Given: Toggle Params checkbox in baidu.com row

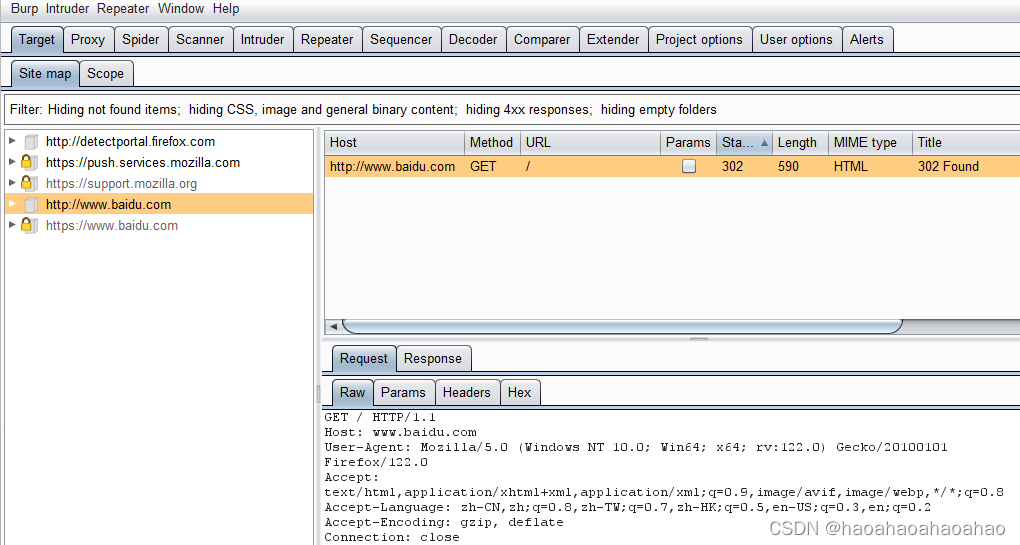Looking at the screenshot, I should [688, 166].
